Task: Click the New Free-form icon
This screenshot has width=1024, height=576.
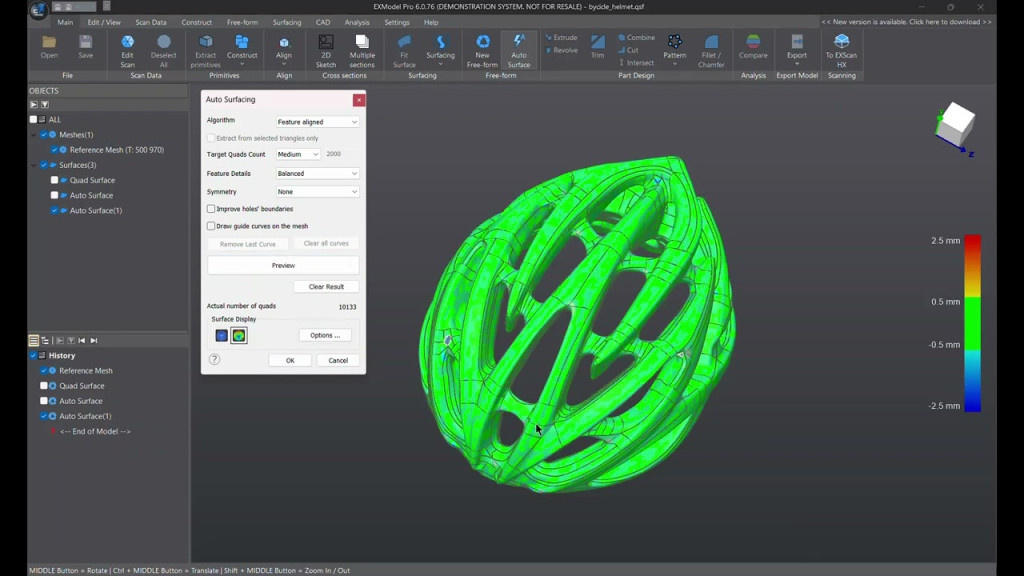Action: pos(483,43)
